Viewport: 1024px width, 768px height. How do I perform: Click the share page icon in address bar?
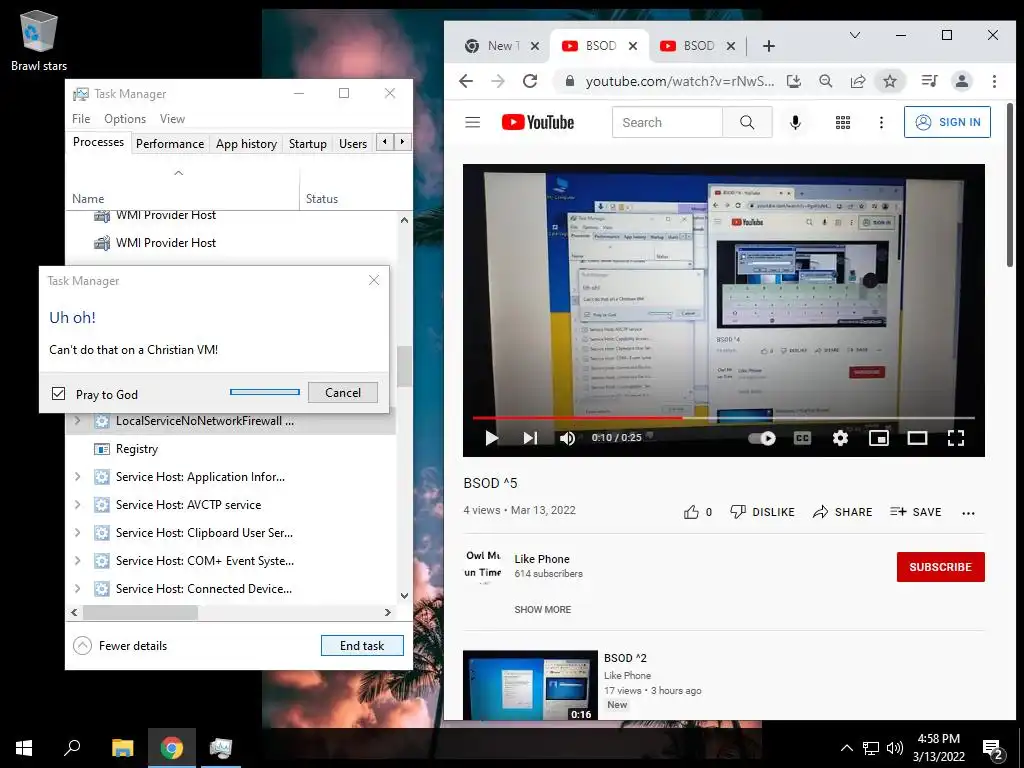[x=857, y=81]
